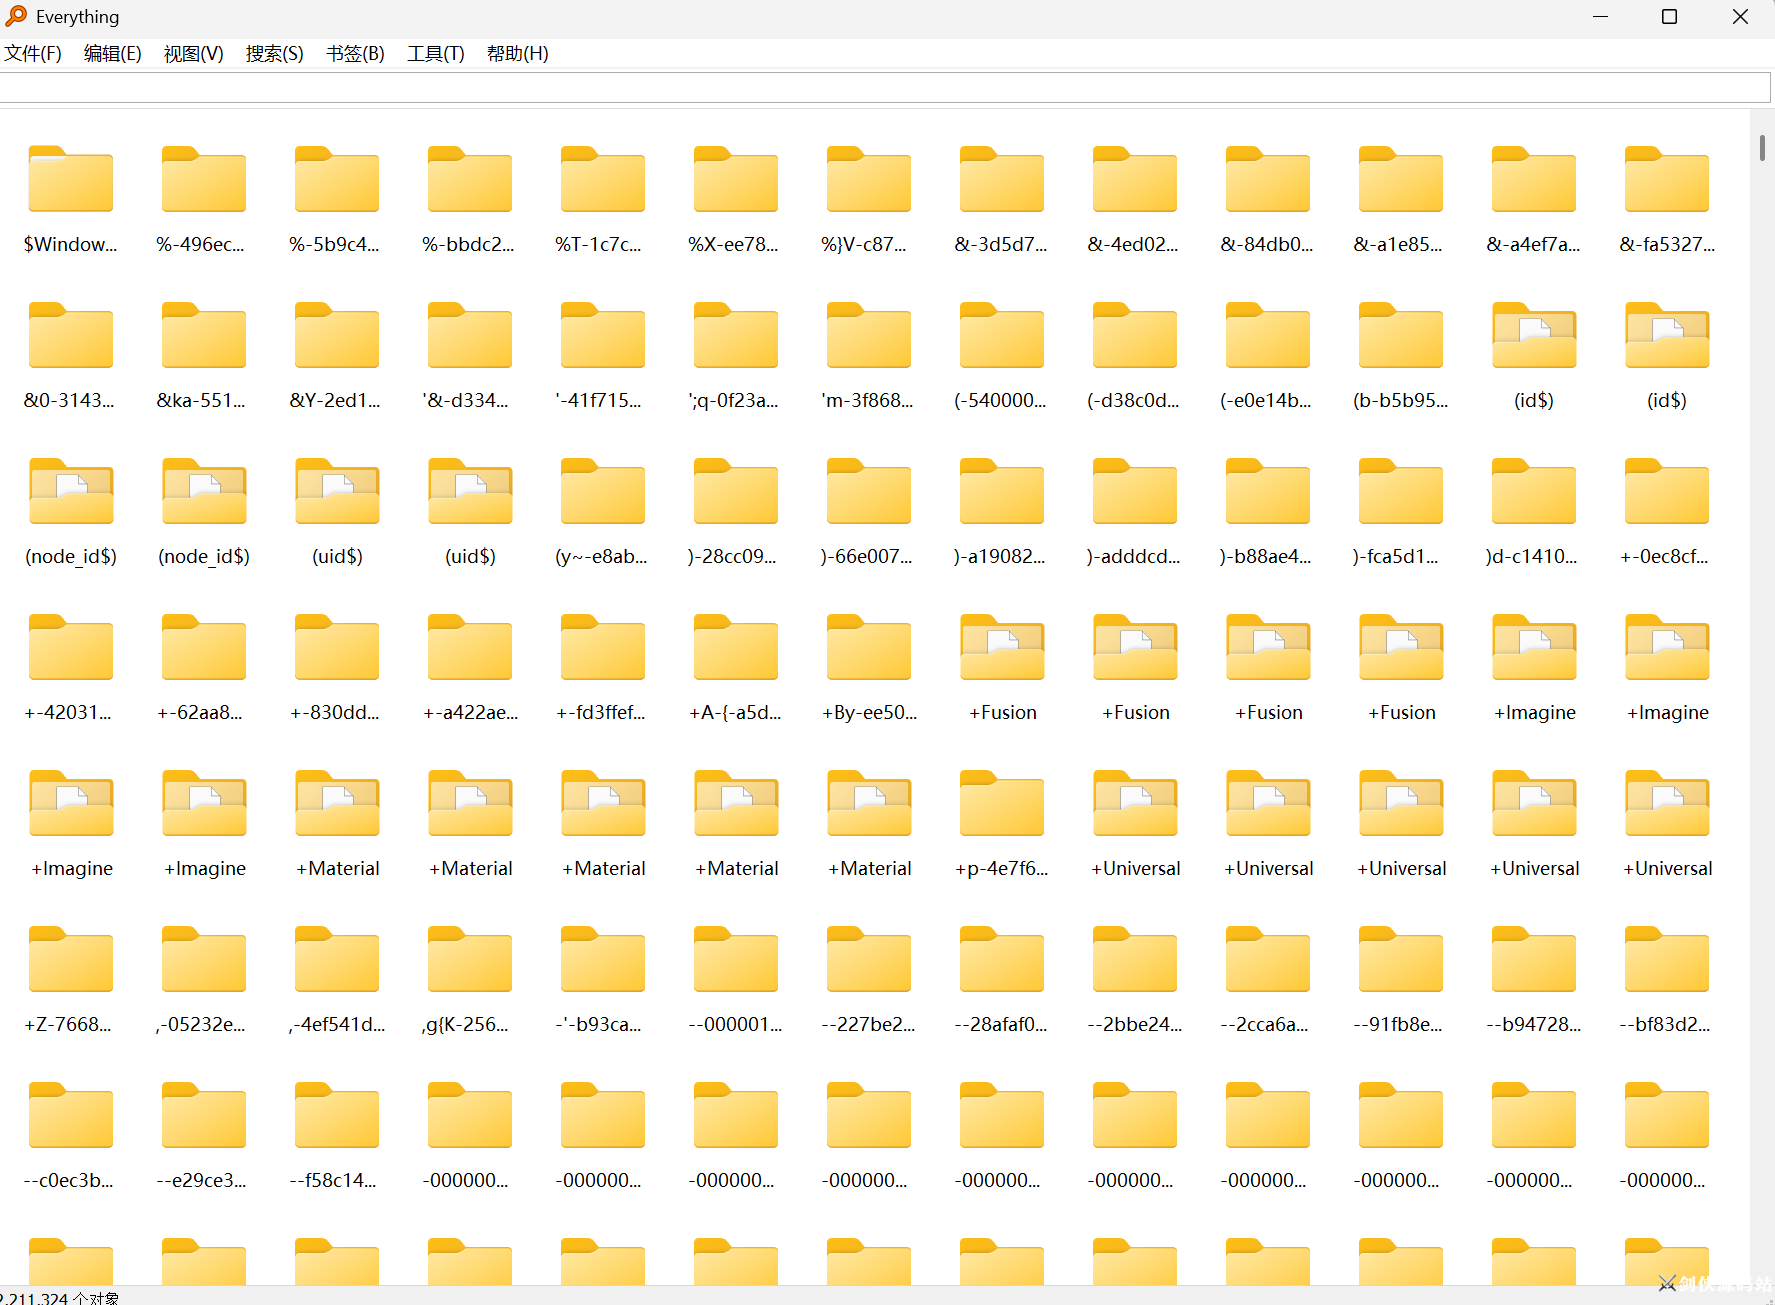
Task: Click the +p-4e7f6... folder icon
Action: click(1002, 804)
